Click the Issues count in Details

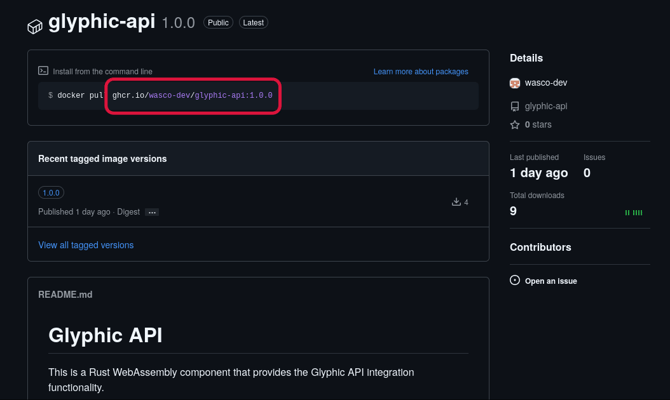(x=587, y=173)
